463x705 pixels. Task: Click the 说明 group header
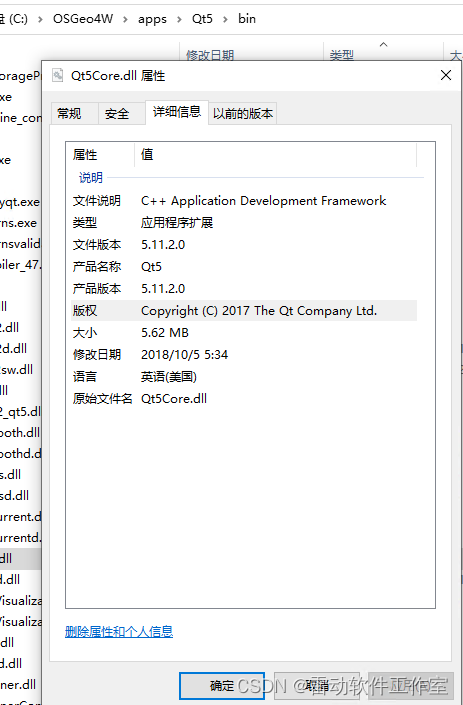click(x=91, y=178)
